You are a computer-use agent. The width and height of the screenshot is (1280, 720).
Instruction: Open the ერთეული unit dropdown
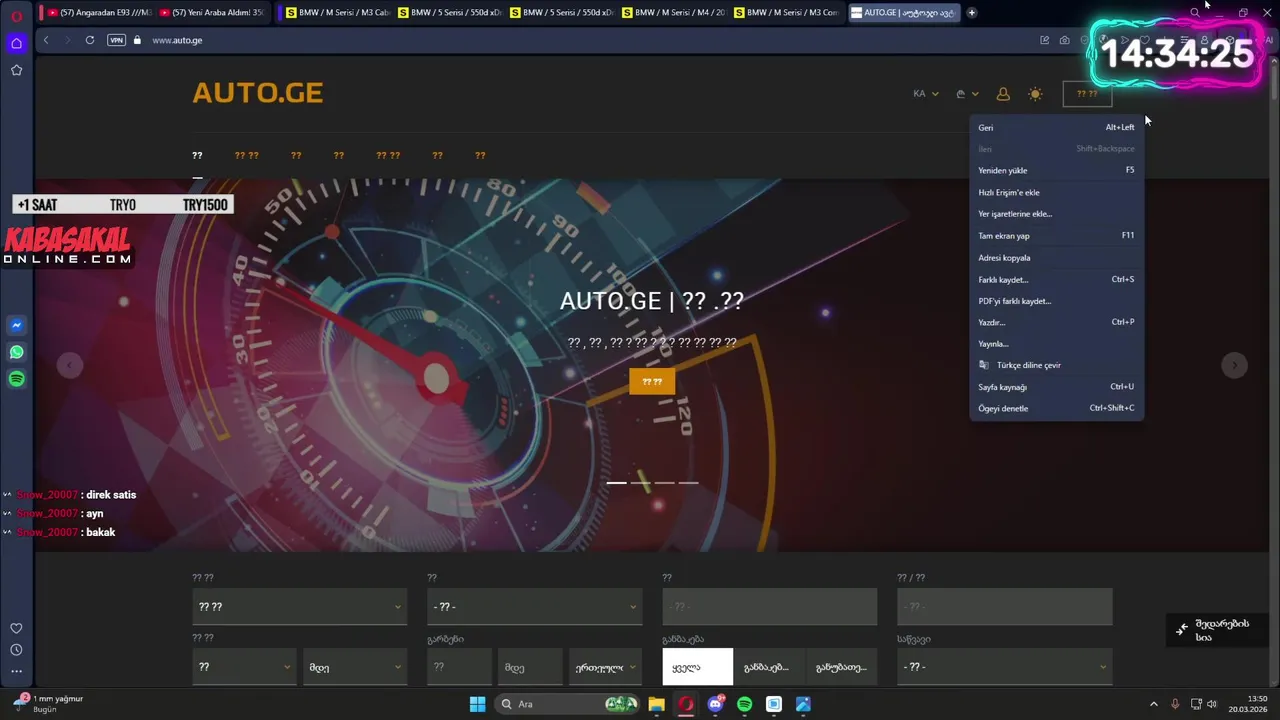(605, 667)
